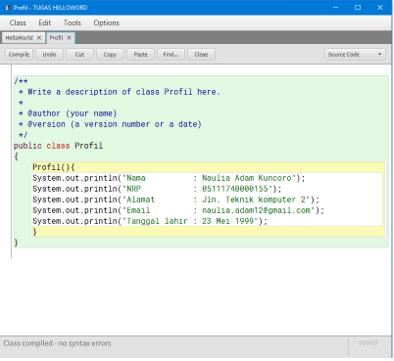Click the 'saved' status indicator
This screenshot has height=361, width=394.
tap(368, 342)
